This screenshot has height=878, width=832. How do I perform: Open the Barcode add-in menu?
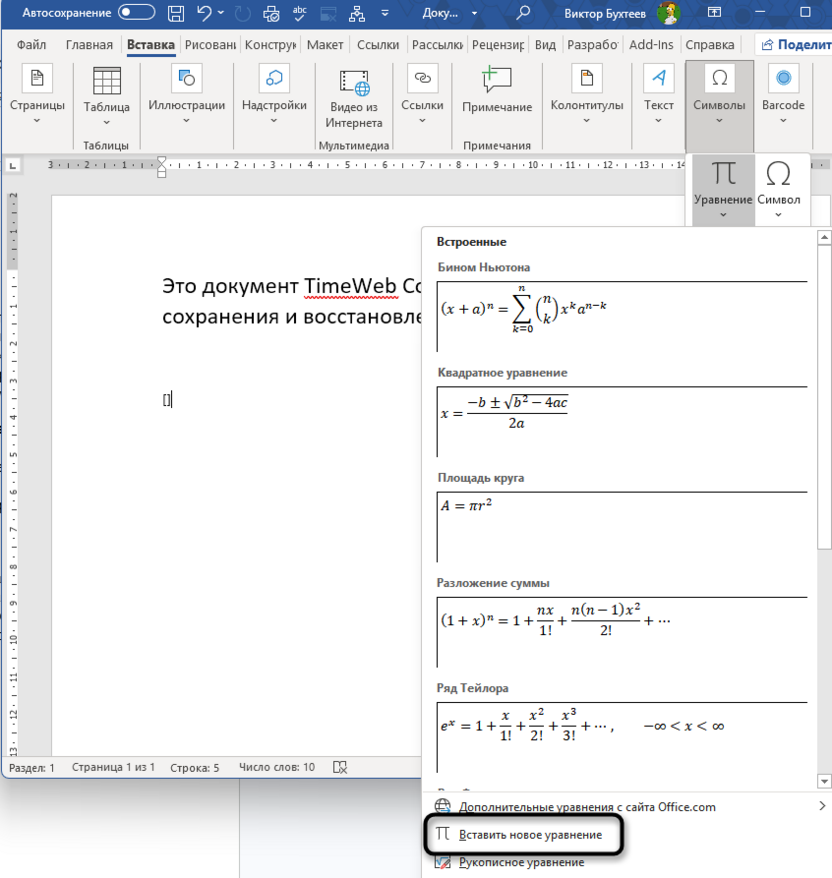[x=783, y=95]
